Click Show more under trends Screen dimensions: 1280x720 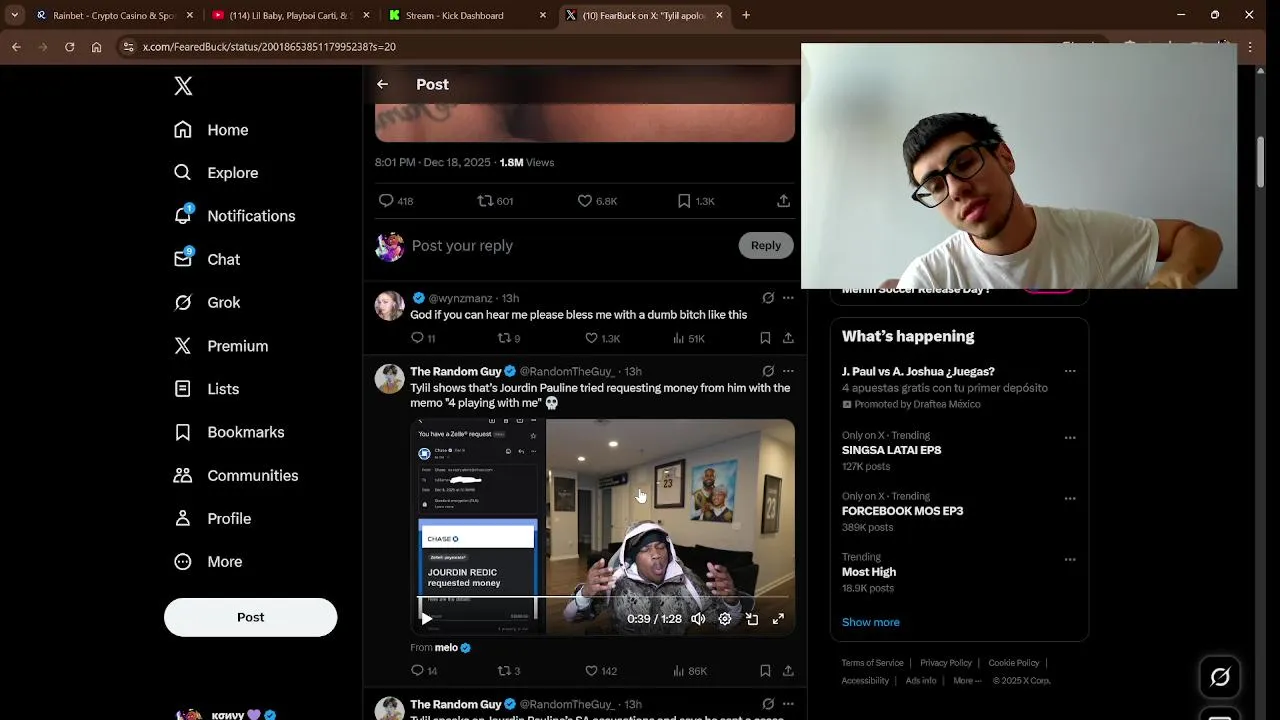tap(870, 622)
